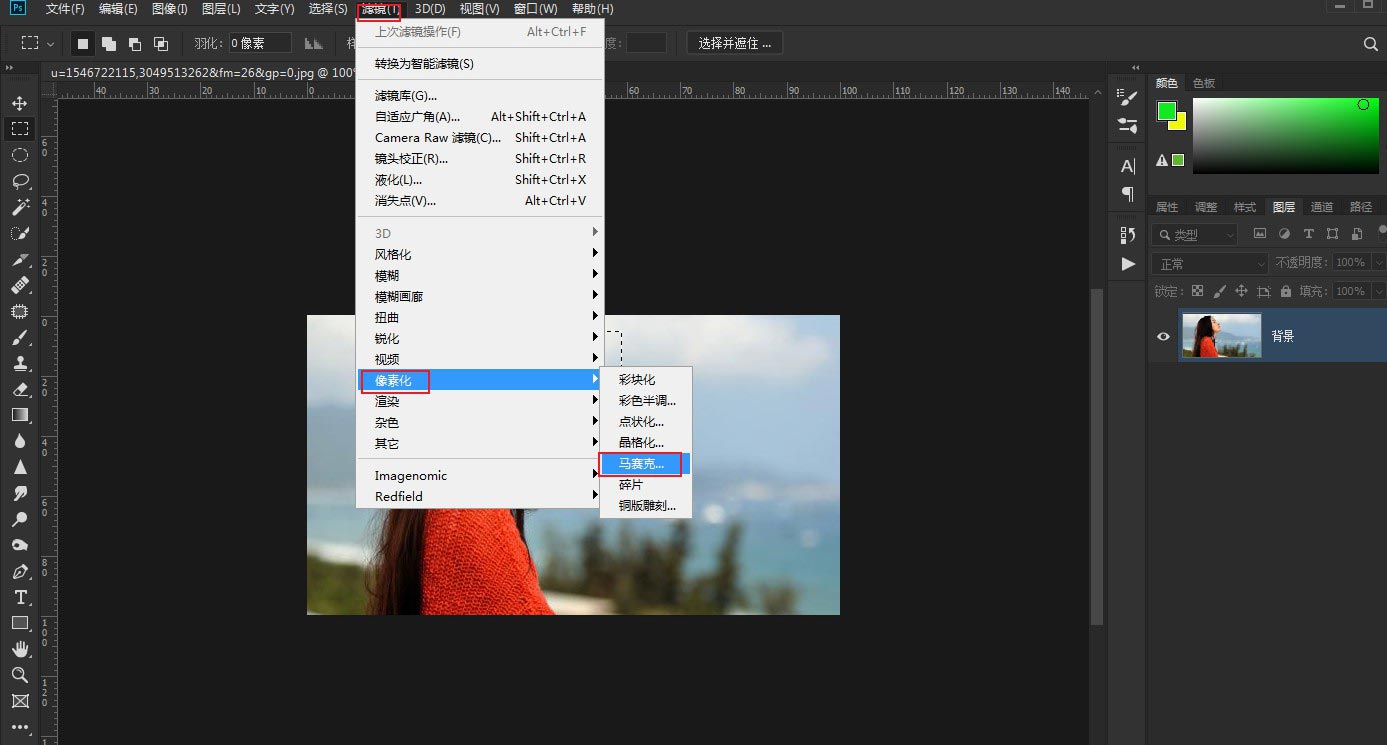
Task: Click the Background layer thumbnail
Action: pos(1221,337)
